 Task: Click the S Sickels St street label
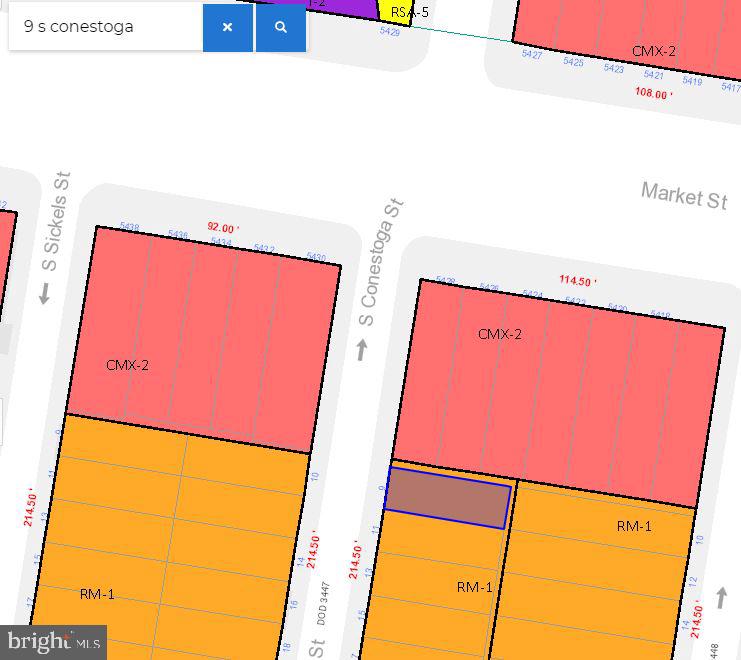point(58,223)
